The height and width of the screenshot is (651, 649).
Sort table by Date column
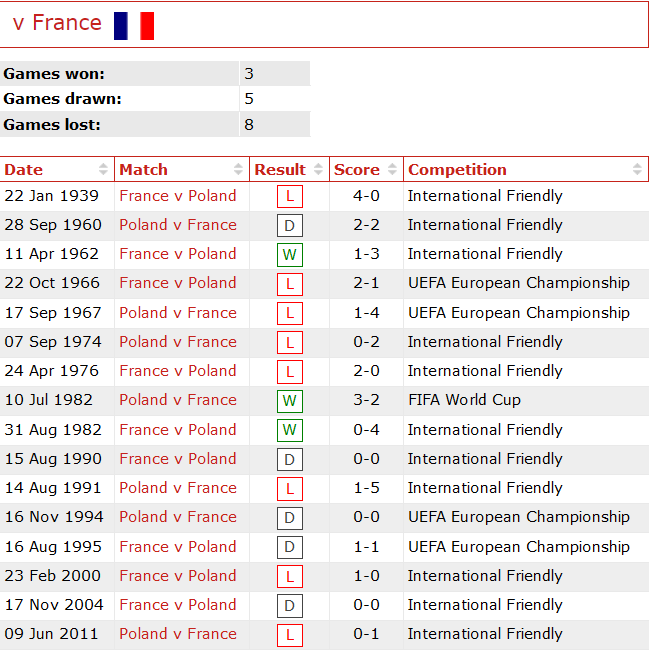click(57, 170)
